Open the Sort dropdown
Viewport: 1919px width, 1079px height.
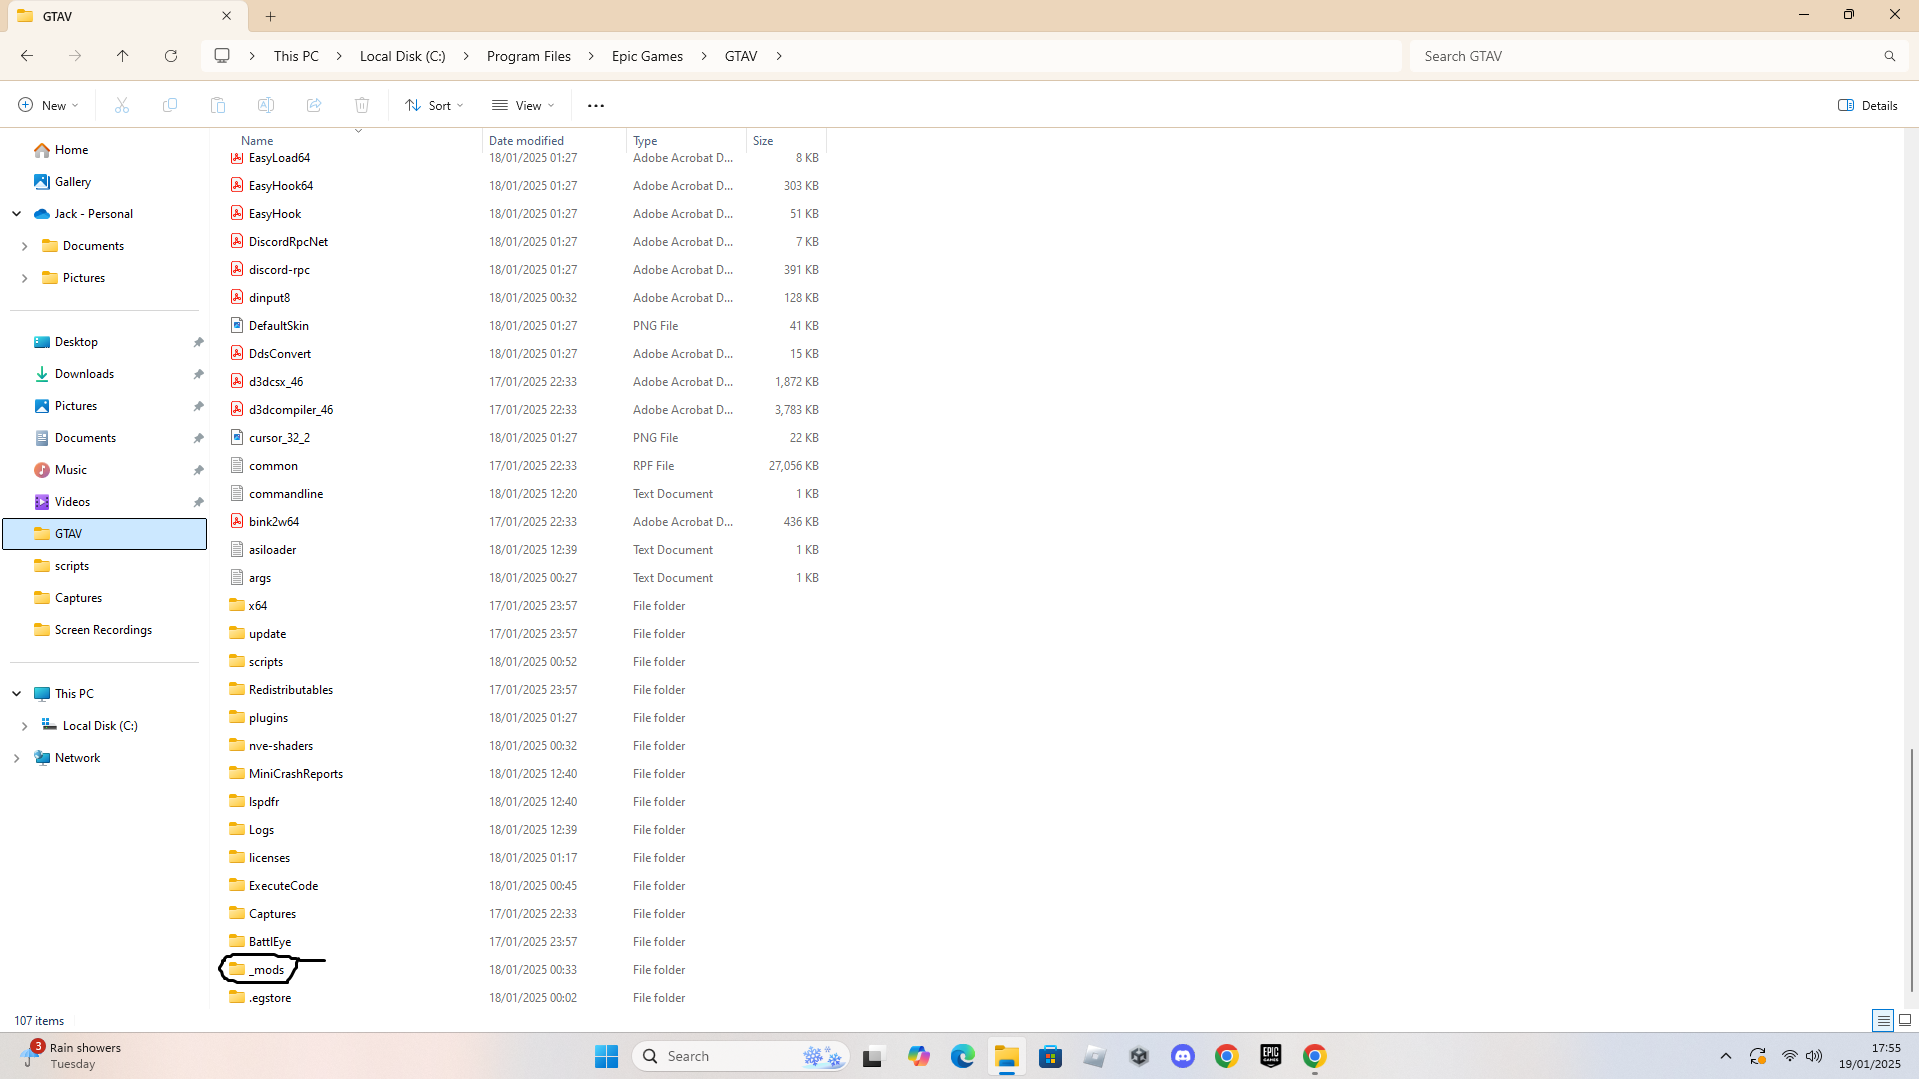(x=435, y=105)
